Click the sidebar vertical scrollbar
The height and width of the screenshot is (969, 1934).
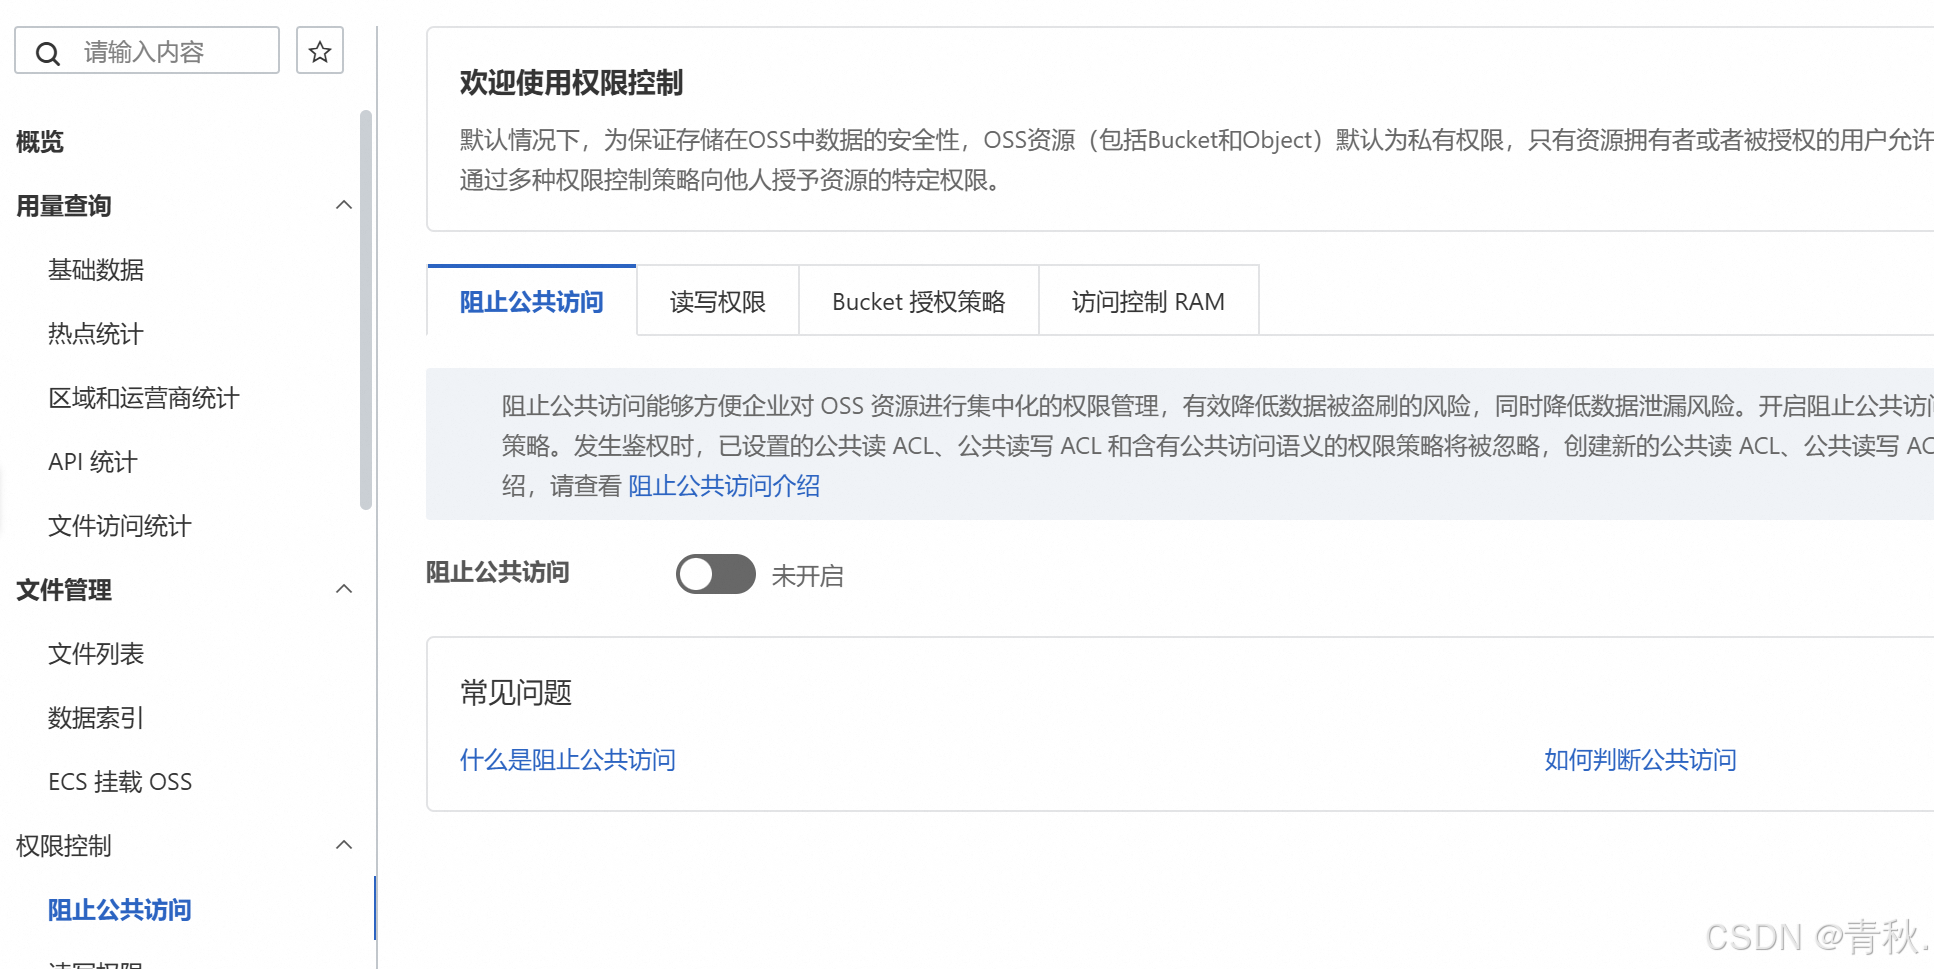366,310
